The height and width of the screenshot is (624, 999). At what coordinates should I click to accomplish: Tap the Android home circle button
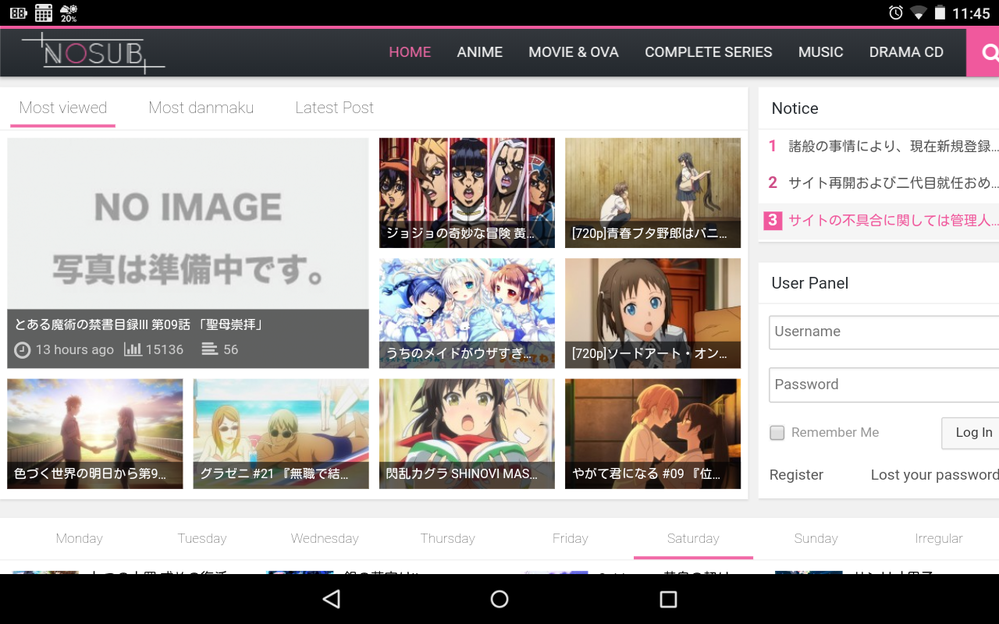click(499, 599)
